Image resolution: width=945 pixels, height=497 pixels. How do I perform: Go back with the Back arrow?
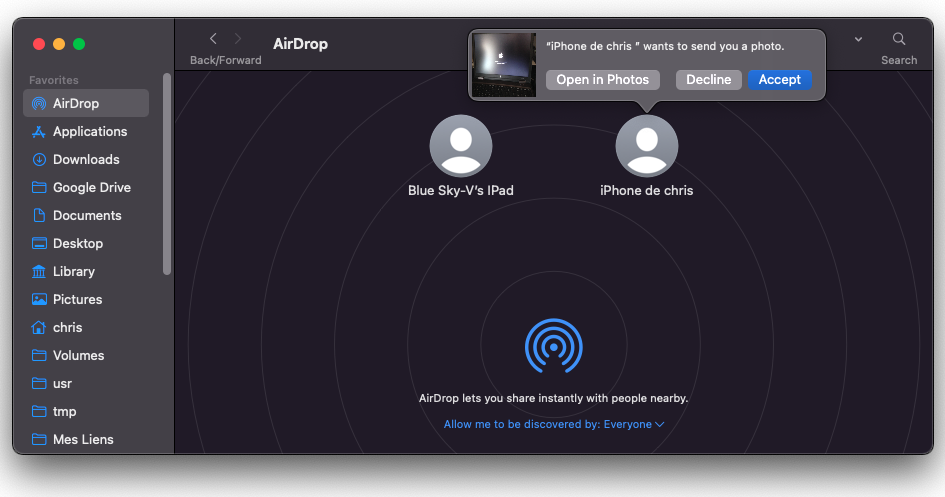[x=213, y=39]
